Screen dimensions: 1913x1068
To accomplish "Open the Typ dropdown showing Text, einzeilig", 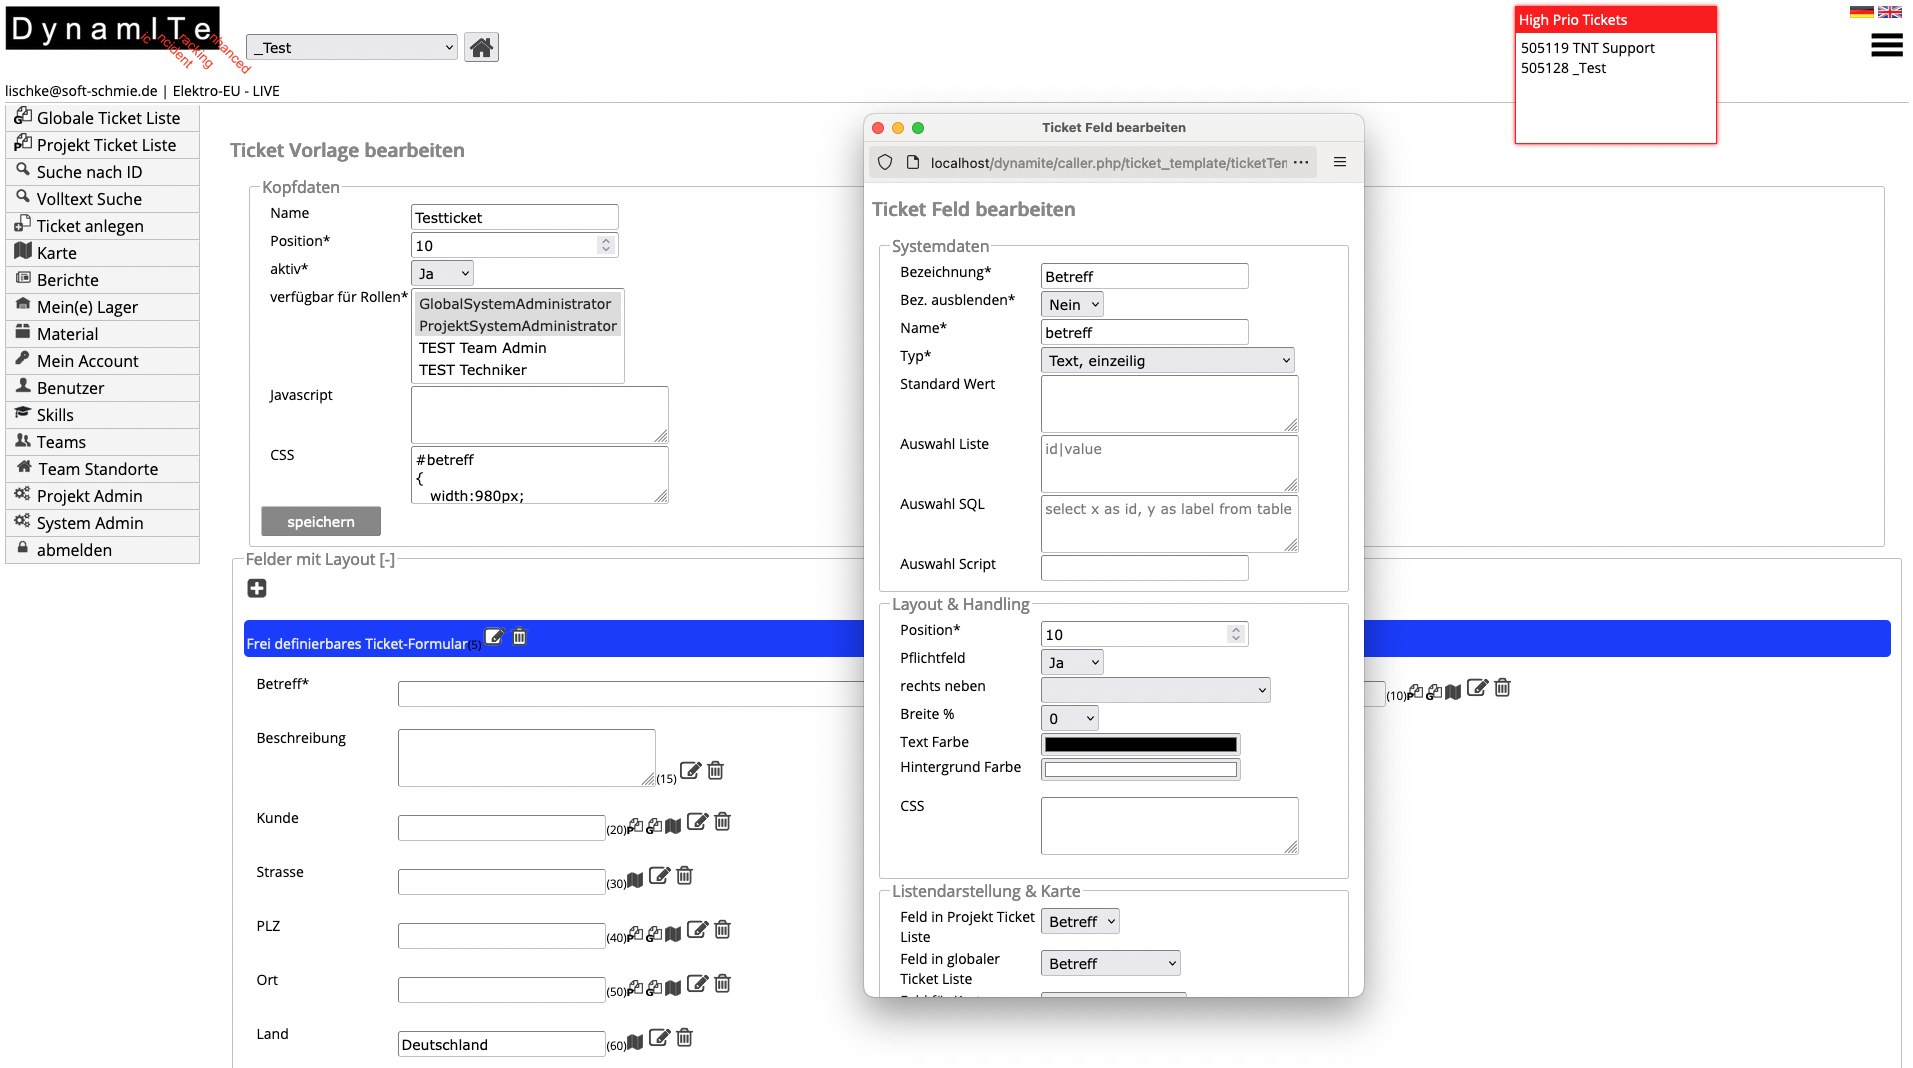I will 1167,360.
